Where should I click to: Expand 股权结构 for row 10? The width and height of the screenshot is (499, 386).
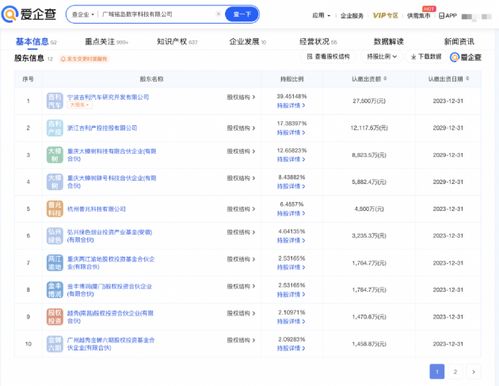pyautogui.click(x=241, y=340)
